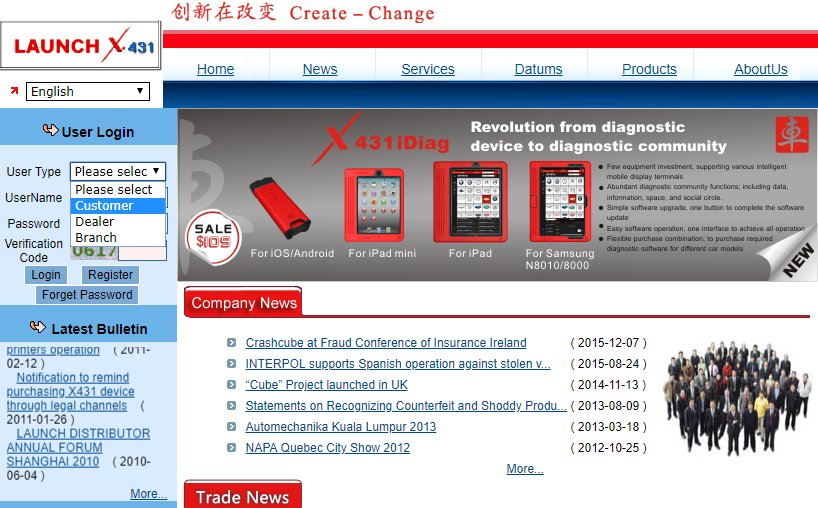Select Please select option in list
818x508 pixels.
coord(118,189)
